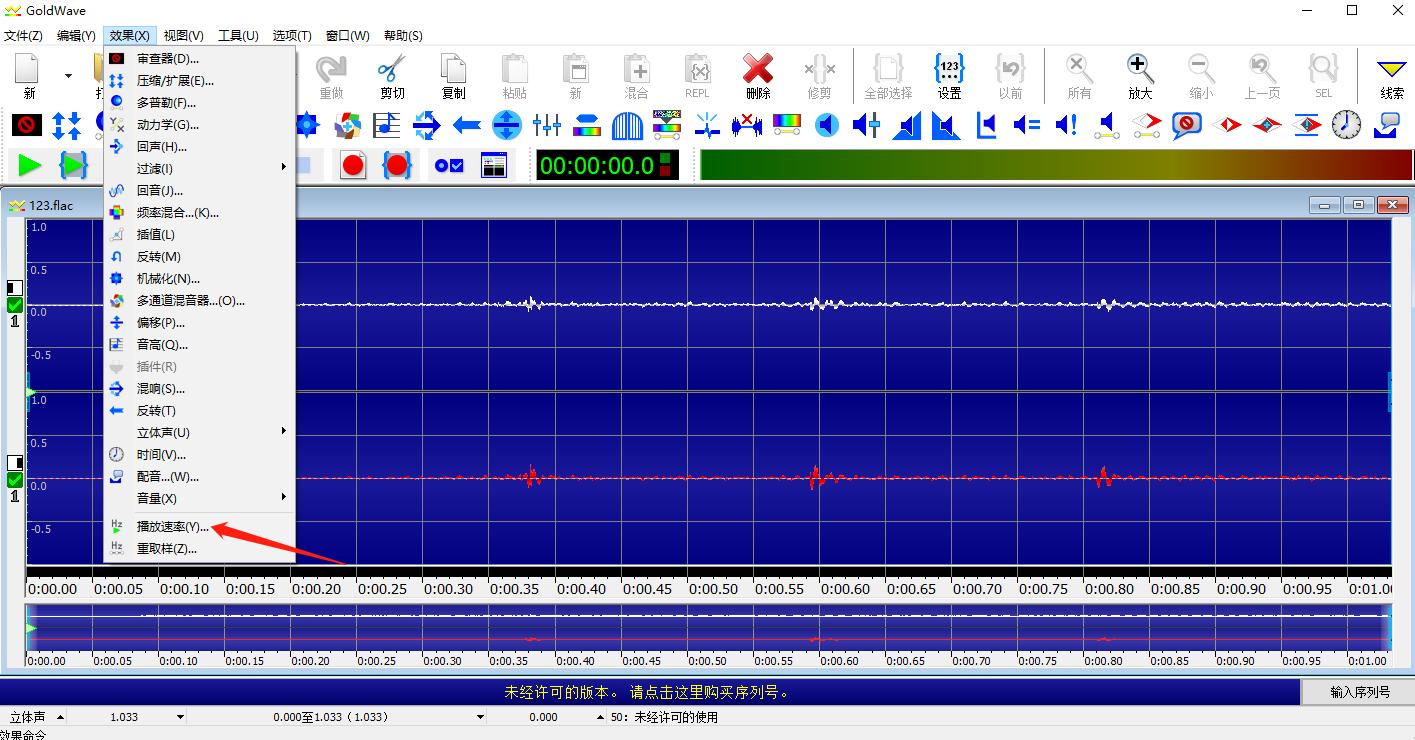1415x740 pixels.
Task: Open the equalizer sliders effect icon
Action: pos(547,125)
